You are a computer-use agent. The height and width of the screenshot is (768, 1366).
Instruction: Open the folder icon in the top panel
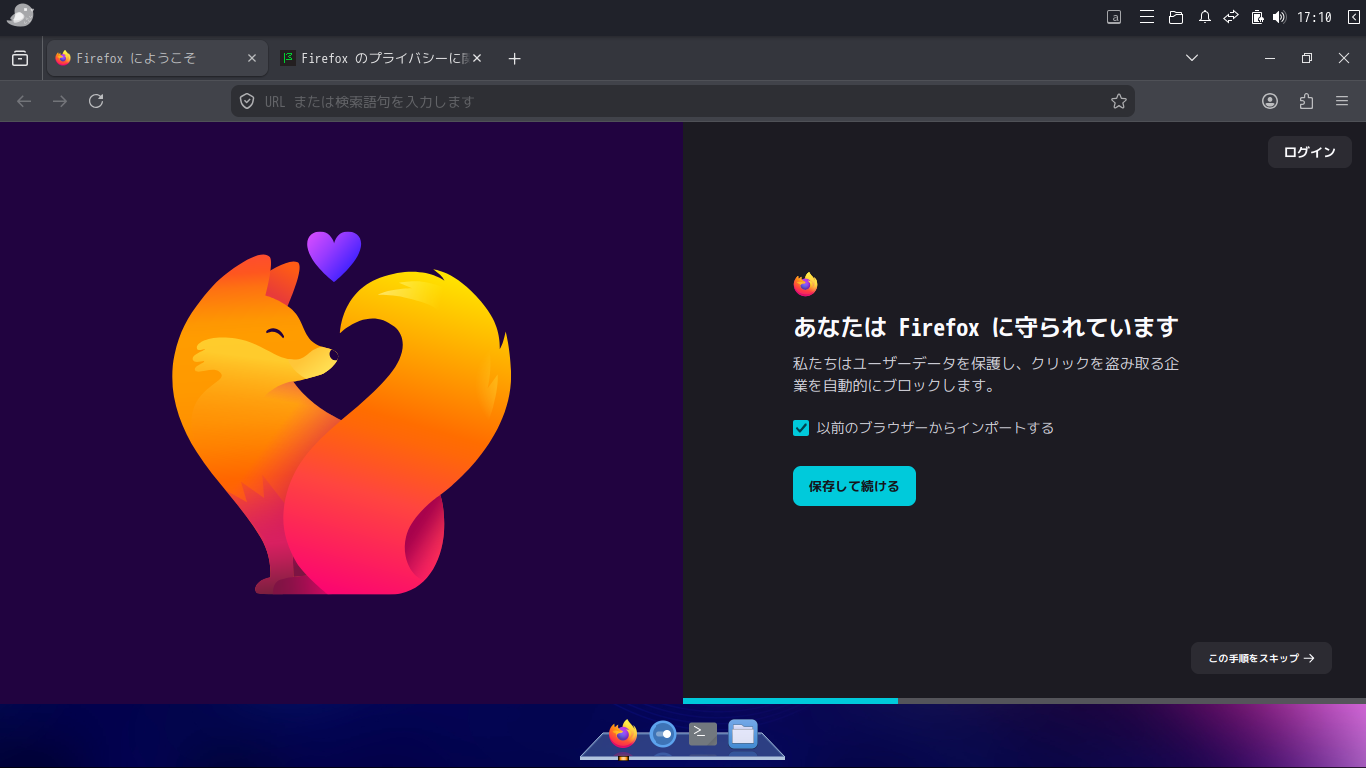(1176, 17)
